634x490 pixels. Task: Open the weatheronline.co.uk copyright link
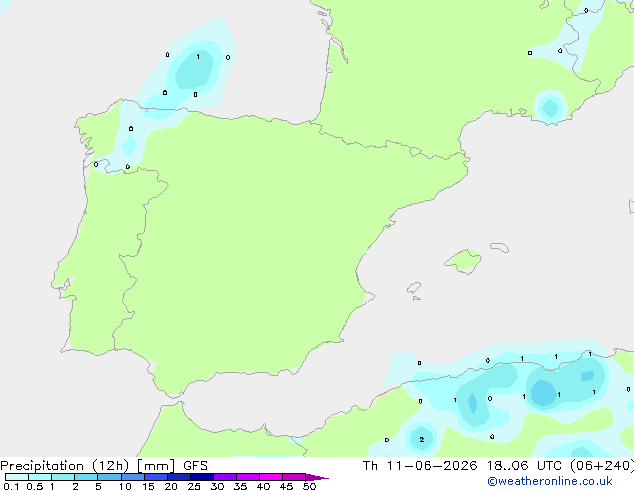(550, 481)
